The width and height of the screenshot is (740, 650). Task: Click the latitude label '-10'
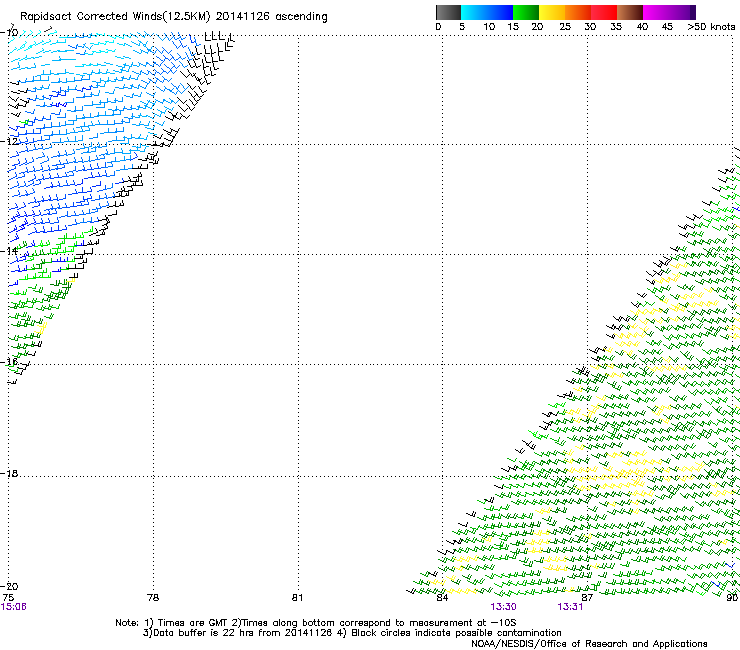pyautogui.click(x=9, y=33)
